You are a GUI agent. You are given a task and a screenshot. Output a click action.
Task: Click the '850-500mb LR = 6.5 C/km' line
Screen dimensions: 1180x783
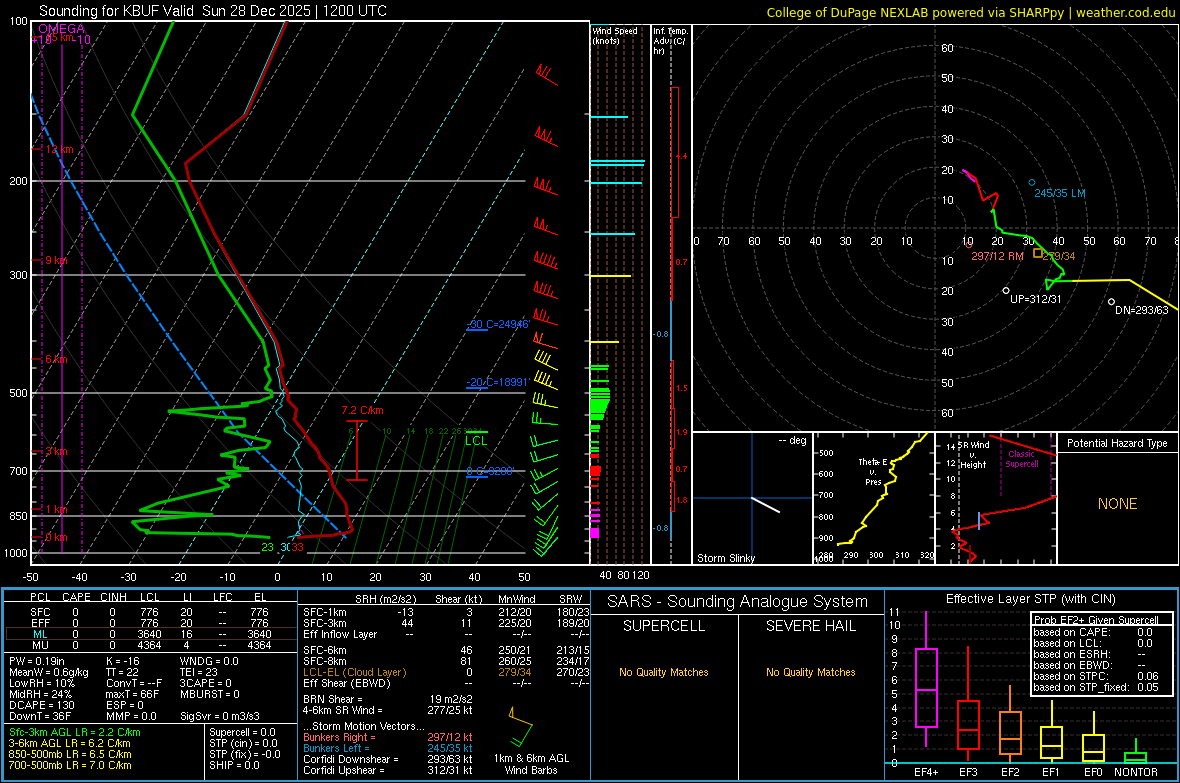[x=70, y=754]
